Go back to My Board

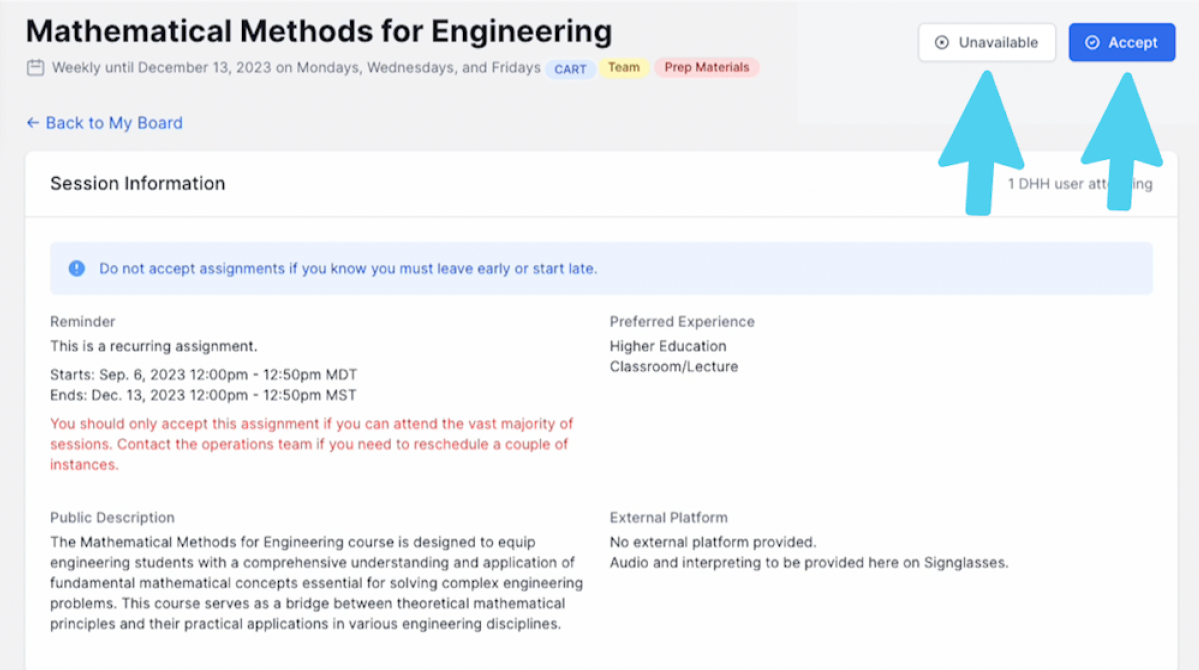pos(114,123)
